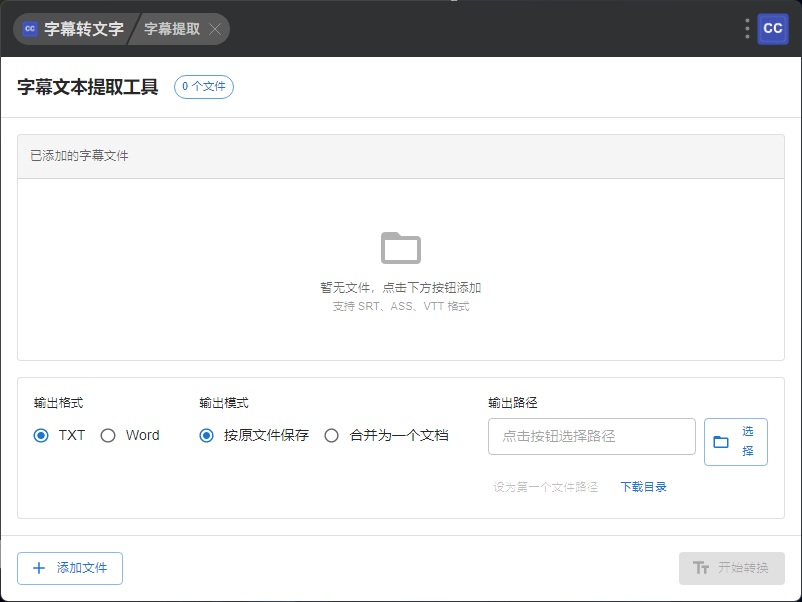Click the empty folder icon in file list
Screen dimensions: 802x602
(x=401, y=248)
